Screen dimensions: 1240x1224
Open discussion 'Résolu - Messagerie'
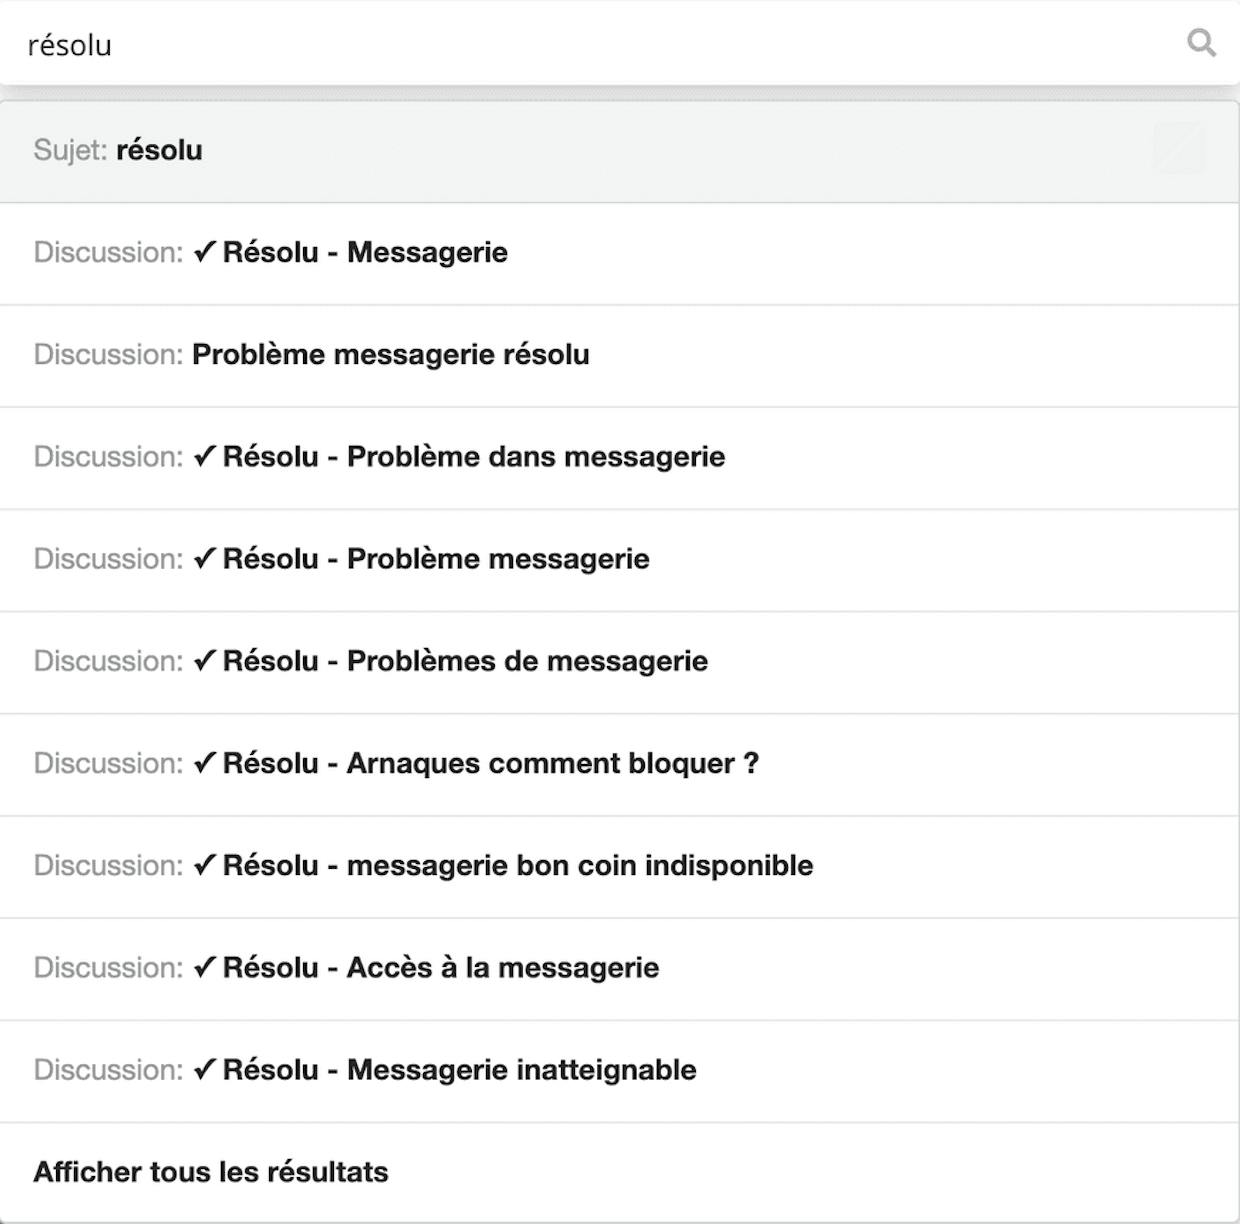[x=620, y=254]
